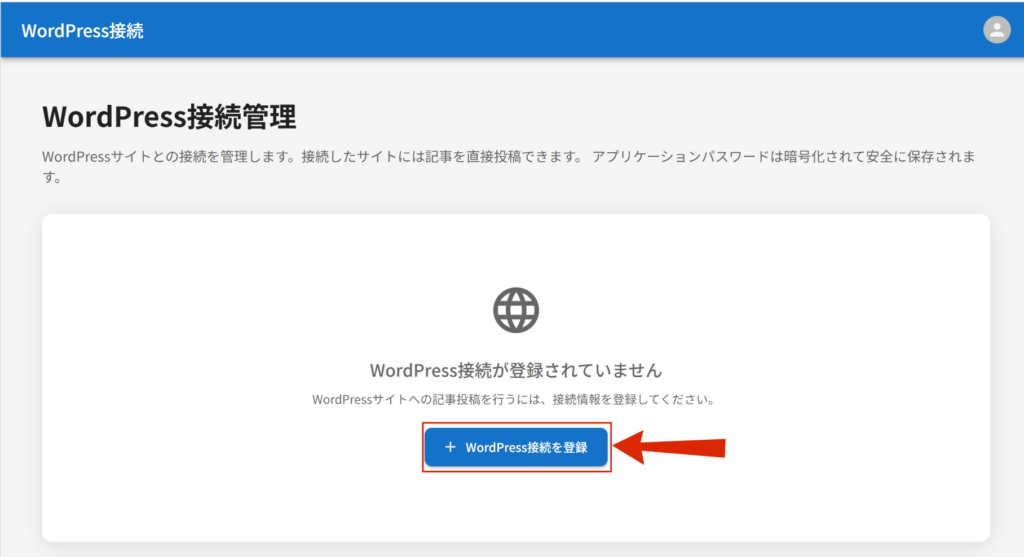Click text about 接続情報を登録してください
The width and height of the screenshot is (1024, 557).
[x=515, y=400]
